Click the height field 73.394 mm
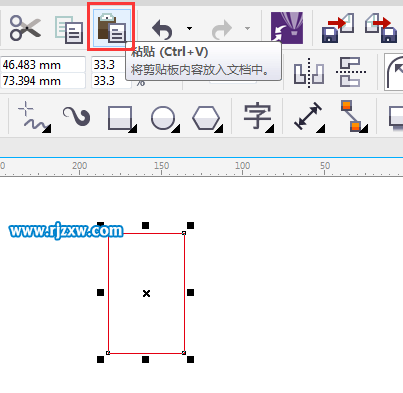The image size is (403, 393). [x=43, y=81]
